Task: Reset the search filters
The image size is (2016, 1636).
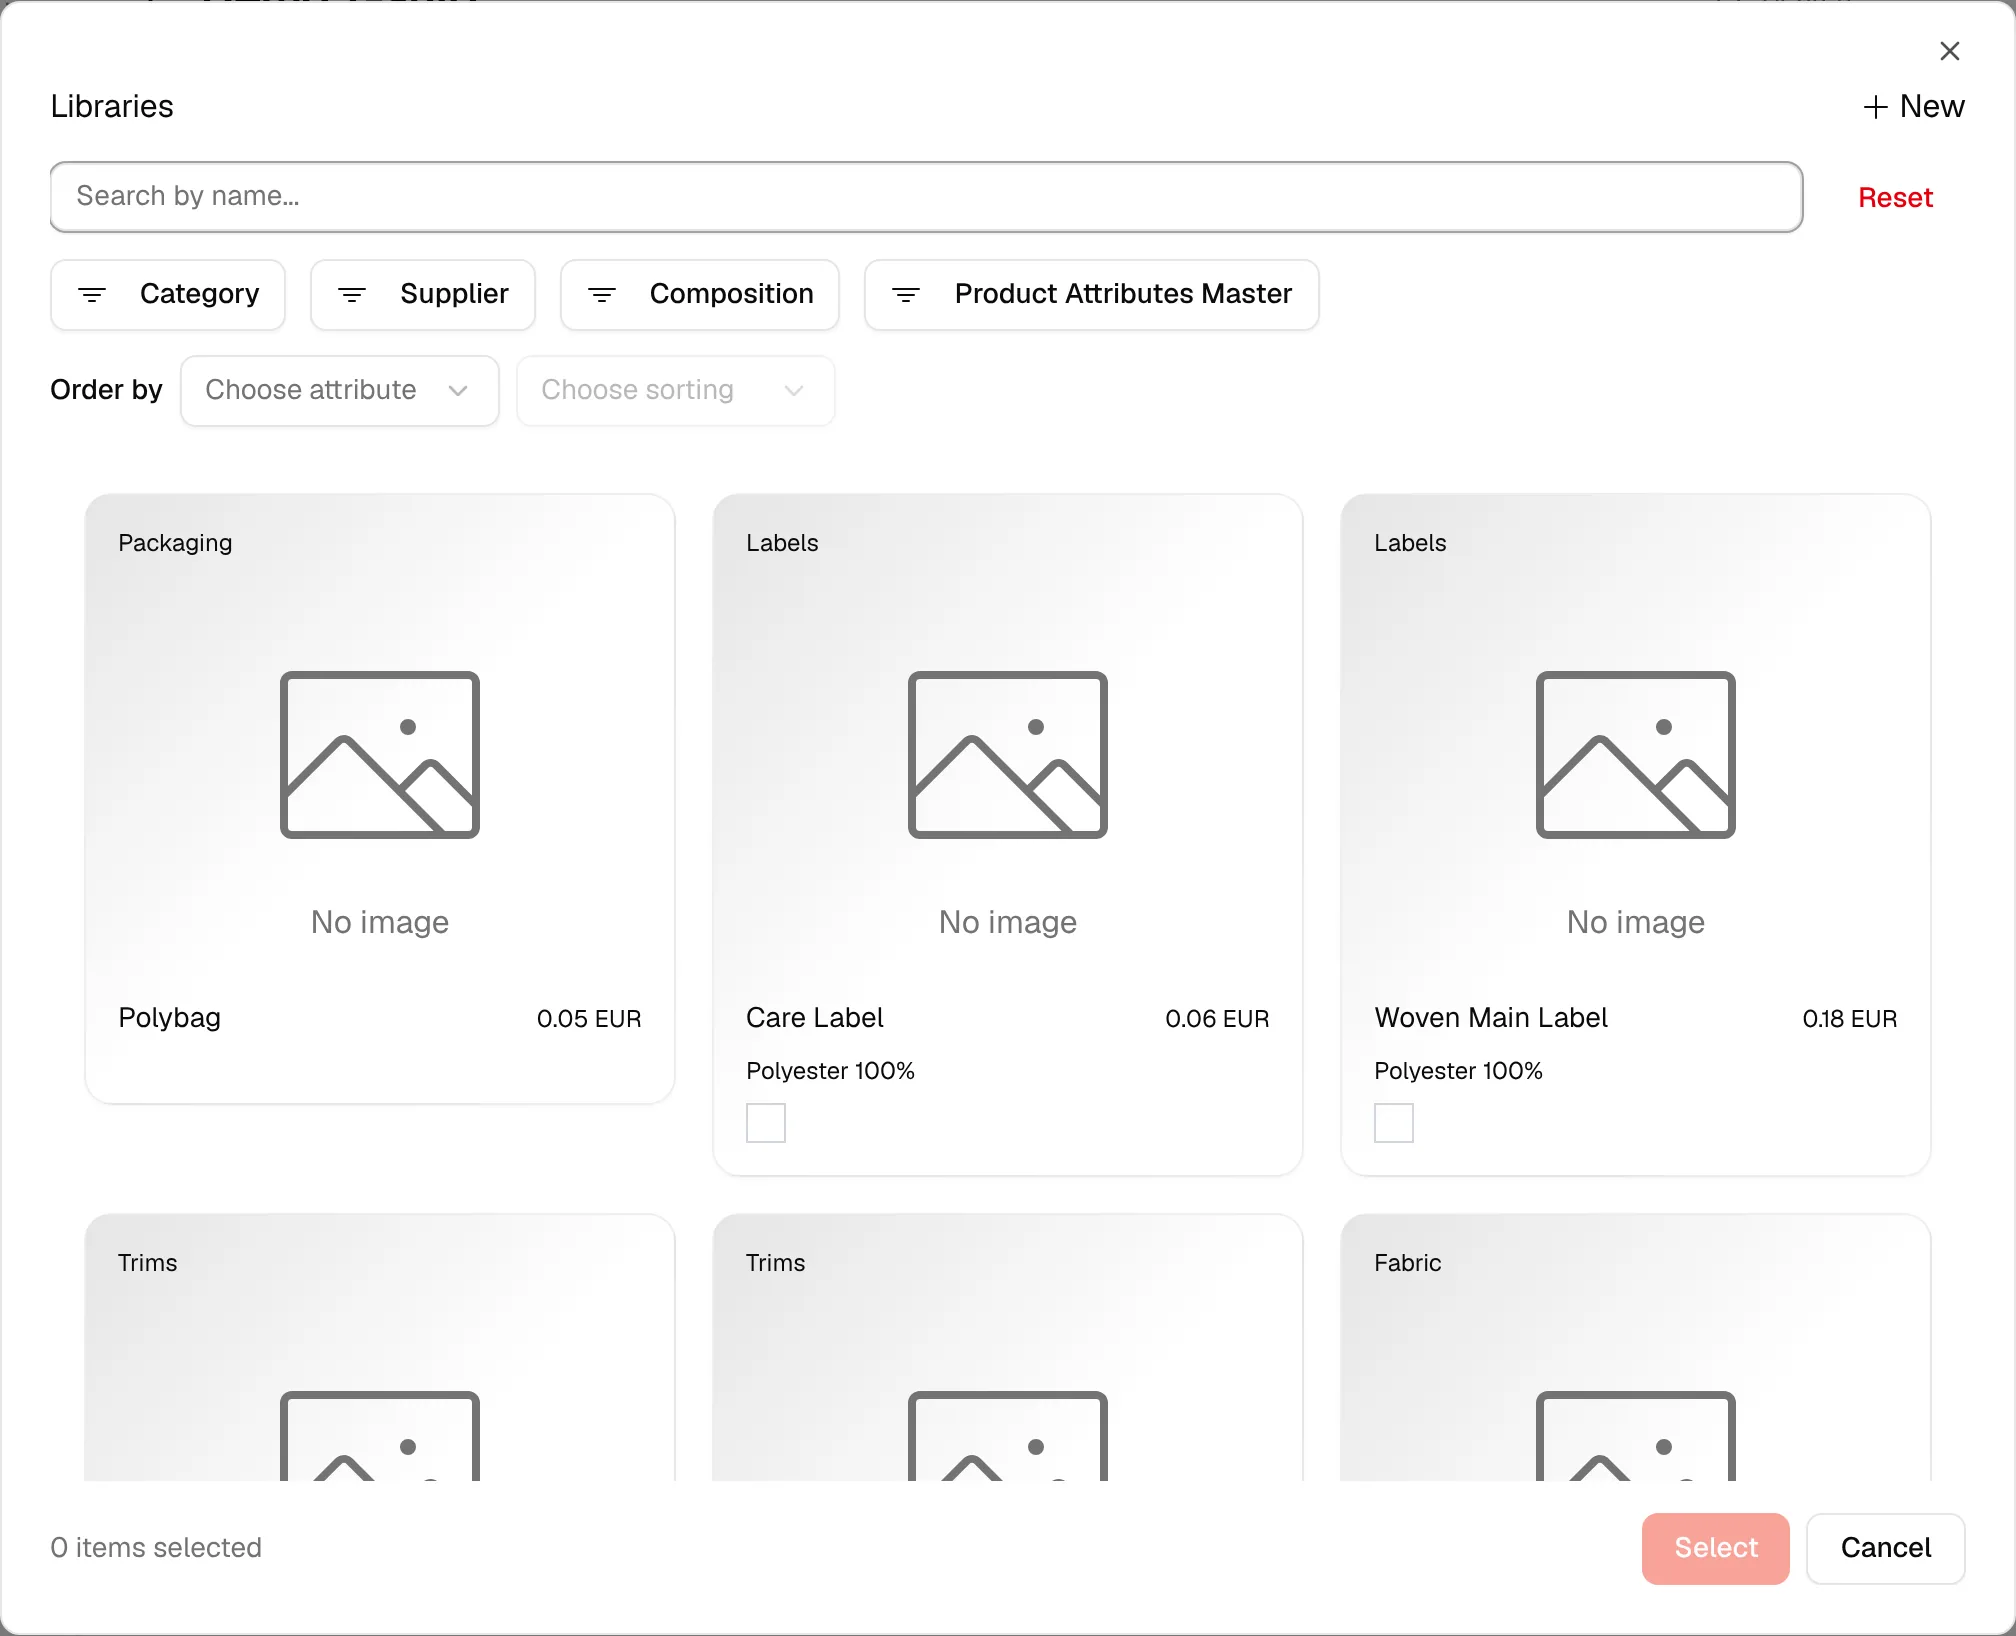Action: pos(1895,197)
